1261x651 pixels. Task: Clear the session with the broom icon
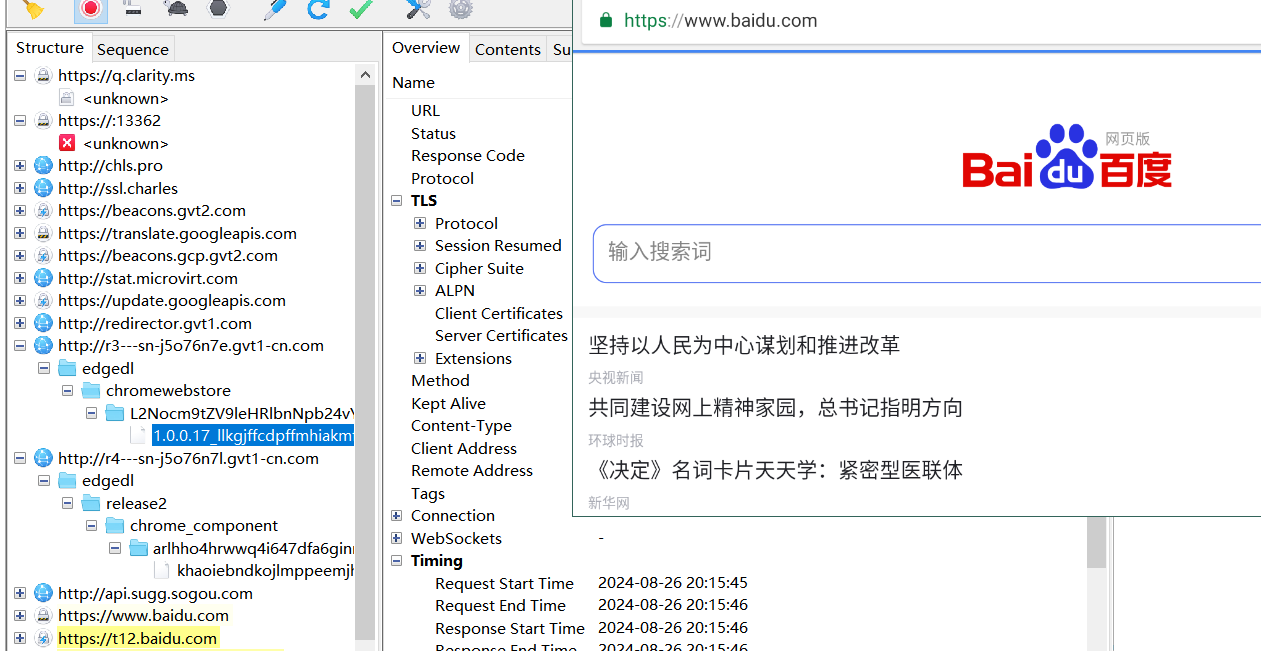pos(33,9)
